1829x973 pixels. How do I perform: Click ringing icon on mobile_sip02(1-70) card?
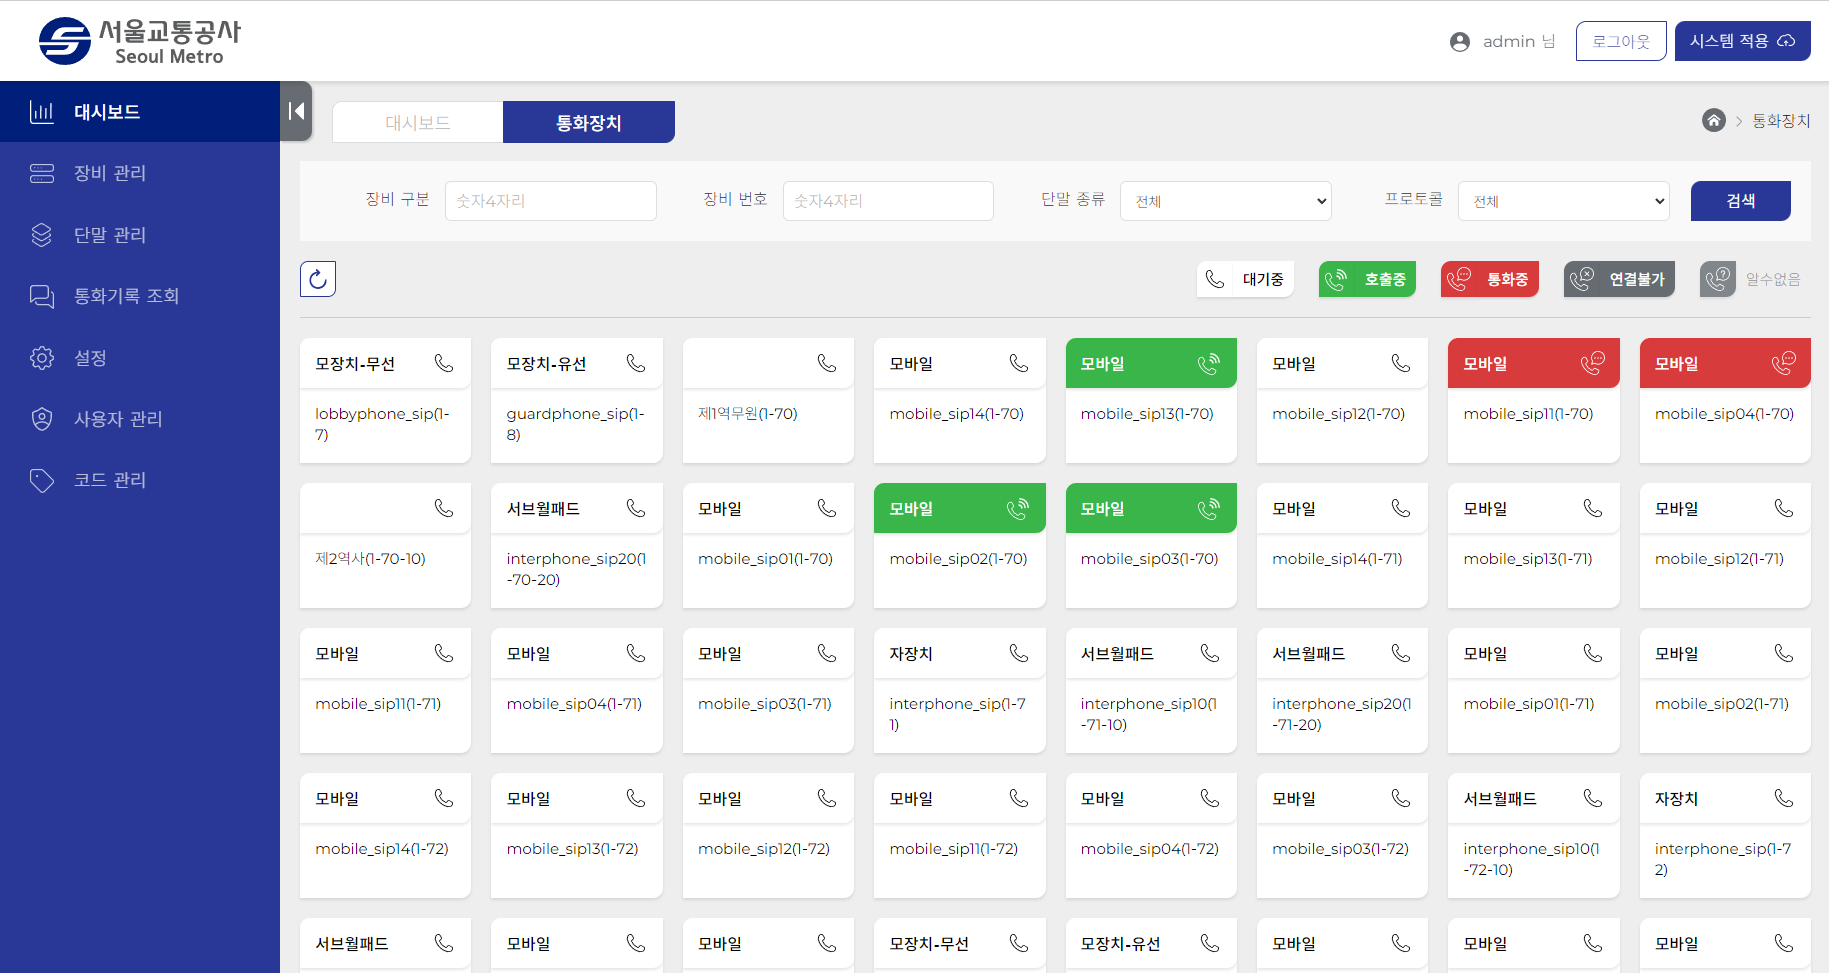tap(1018, 508)
